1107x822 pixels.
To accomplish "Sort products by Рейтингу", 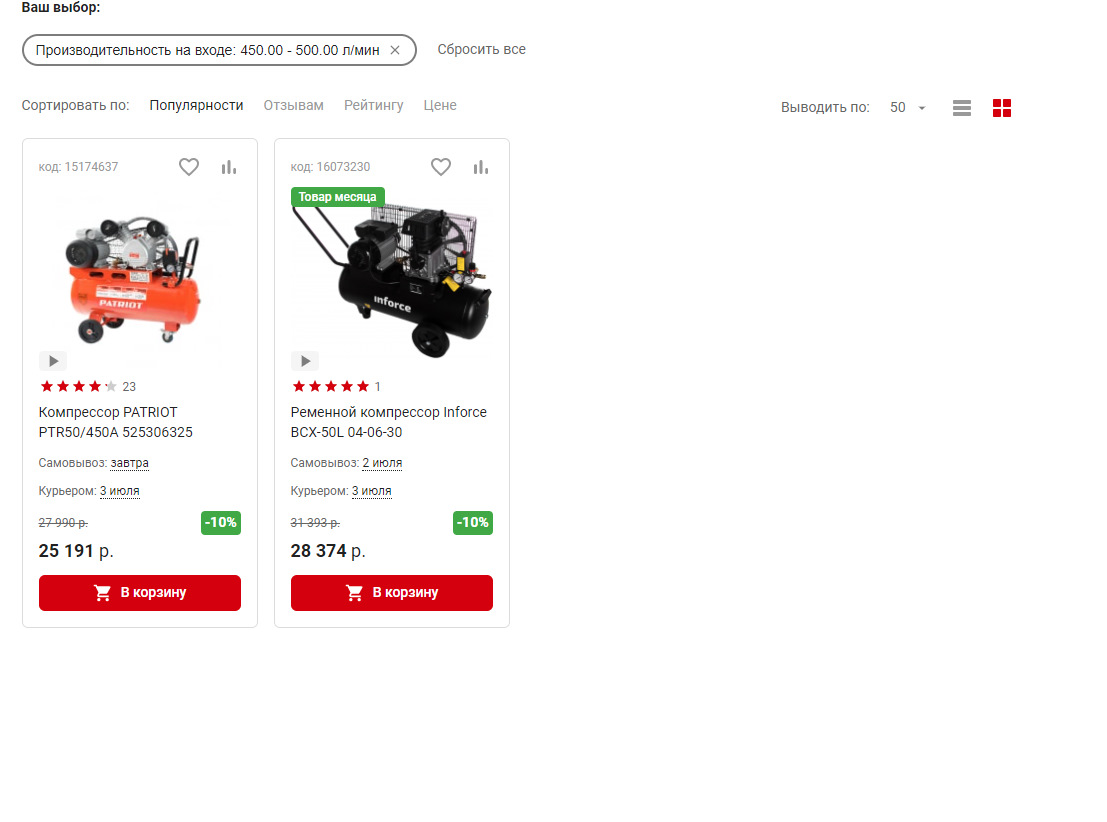I will coord(373,105).
